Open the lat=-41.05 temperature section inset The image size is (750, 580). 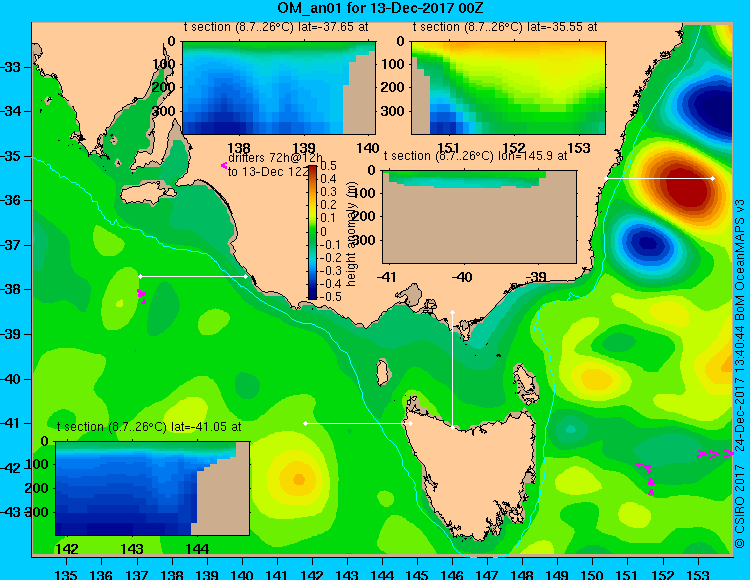click(152, 488)
